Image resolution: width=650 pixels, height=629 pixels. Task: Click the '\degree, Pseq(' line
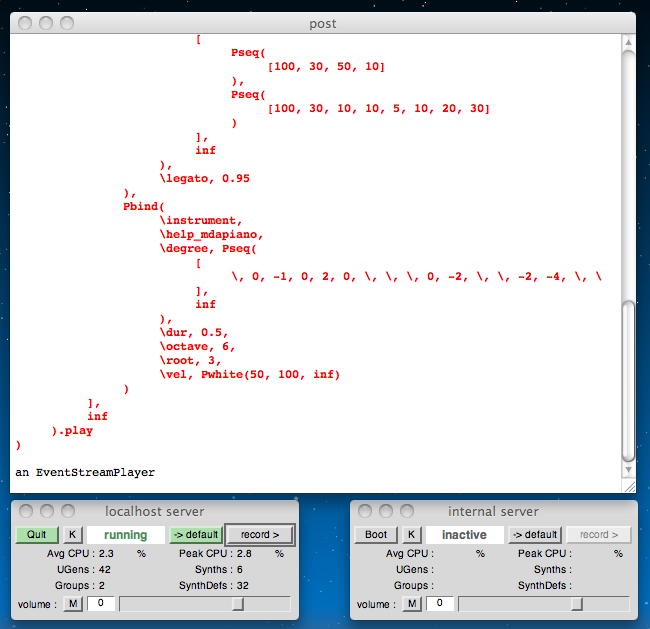(208, 248)
